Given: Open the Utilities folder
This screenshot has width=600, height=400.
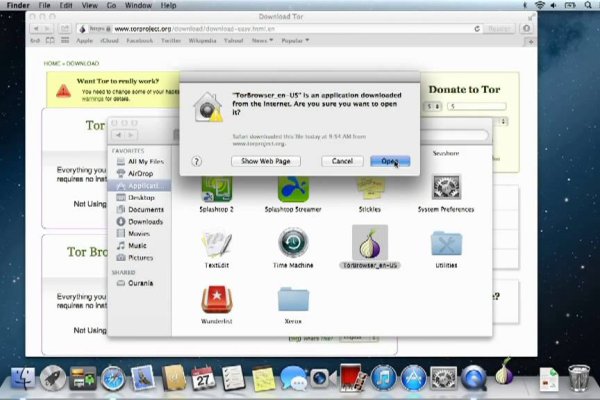Looking at the screenshot, I should pyautogui.click(x=445, y=243).
